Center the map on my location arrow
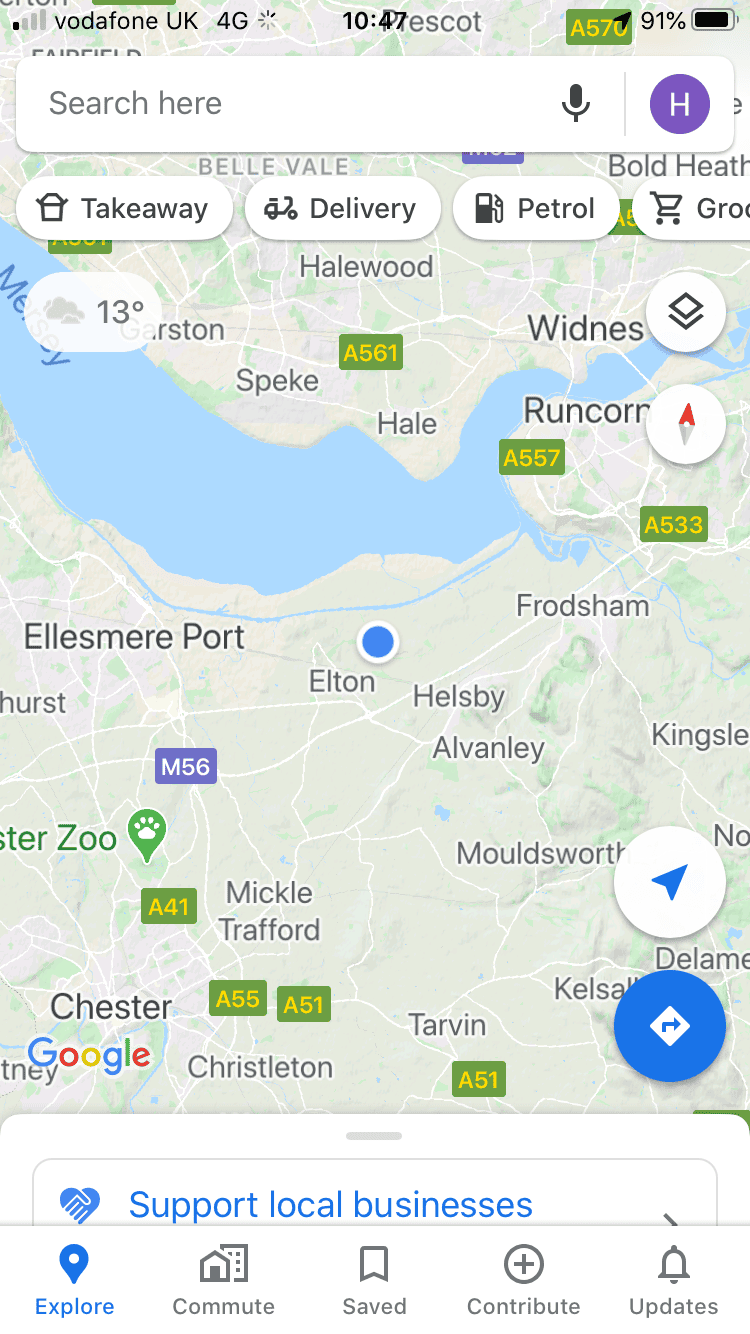This screenshot has width=750, height=1334. [x=670, y=882]
